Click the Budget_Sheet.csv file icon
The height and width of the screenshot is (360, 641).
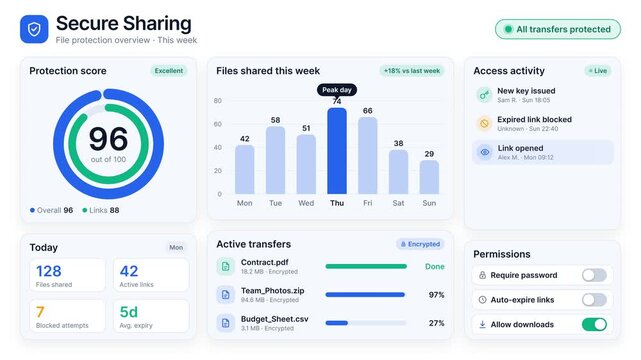[x=225, y=323]
